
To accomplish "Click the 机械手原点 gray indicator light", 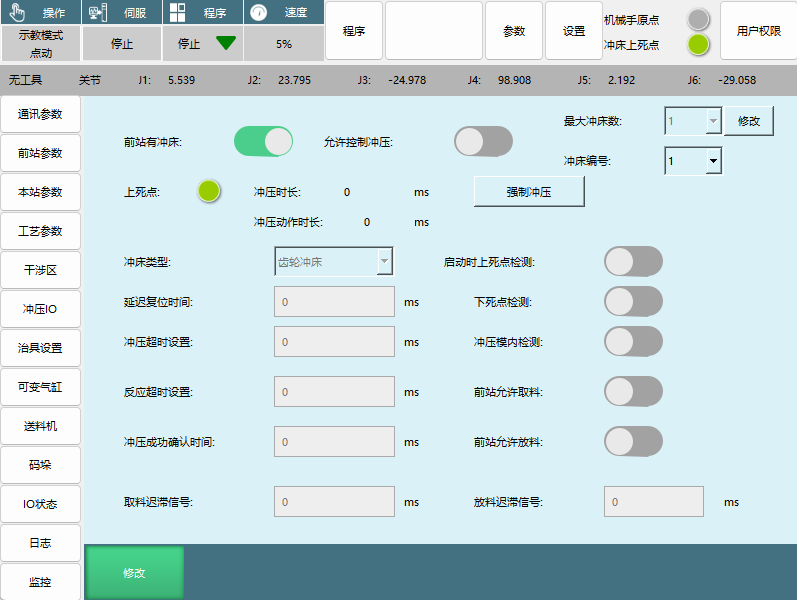I will click(698, 19).
